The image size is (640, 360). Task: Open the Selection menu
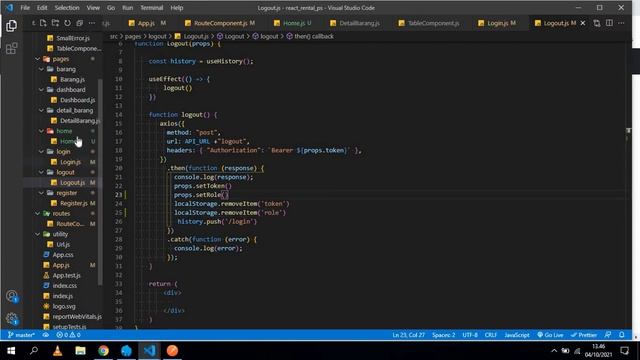(x=67, y=8)
